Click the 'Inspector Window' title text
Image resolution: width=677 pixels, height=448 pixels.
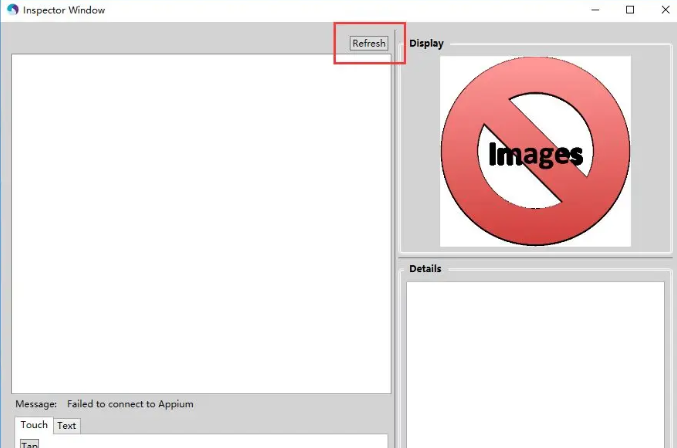pos(64,10)
